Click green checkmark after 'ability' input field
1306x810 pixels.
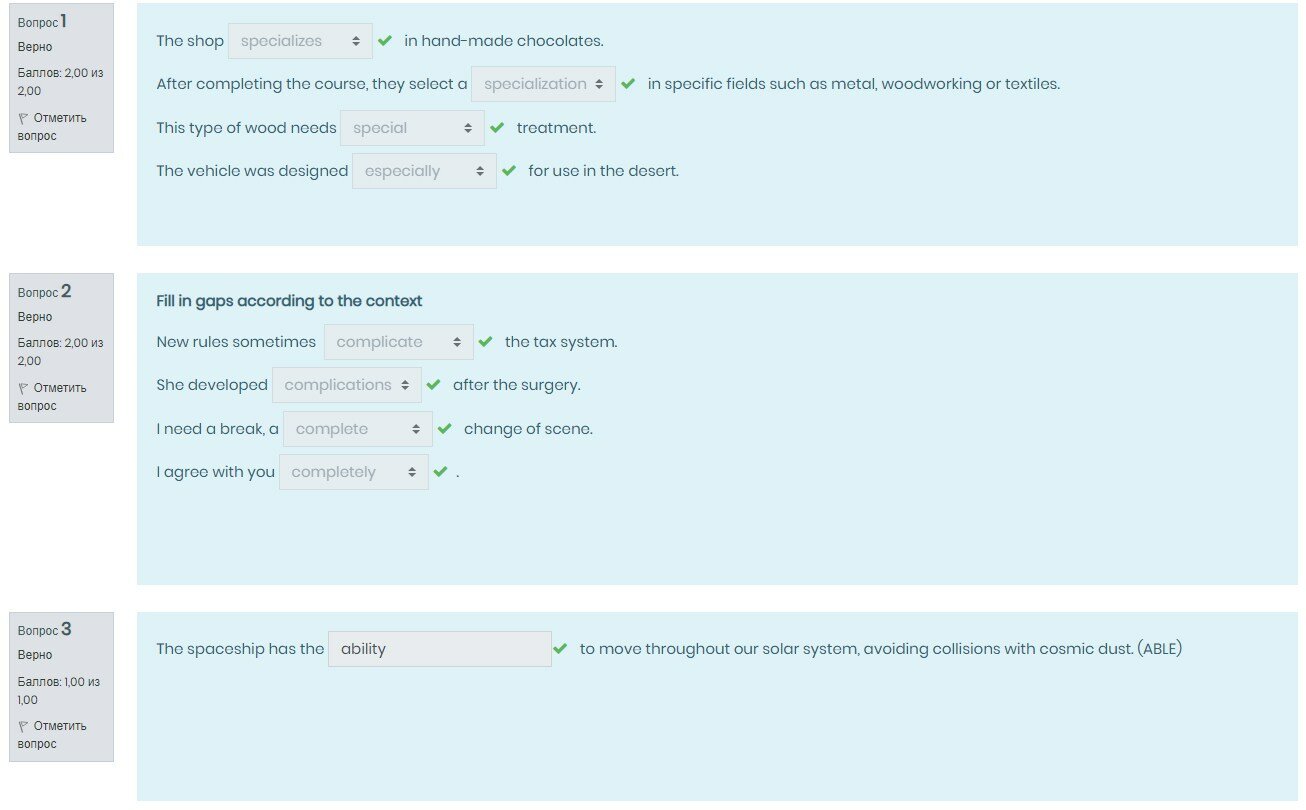point(560,649)
